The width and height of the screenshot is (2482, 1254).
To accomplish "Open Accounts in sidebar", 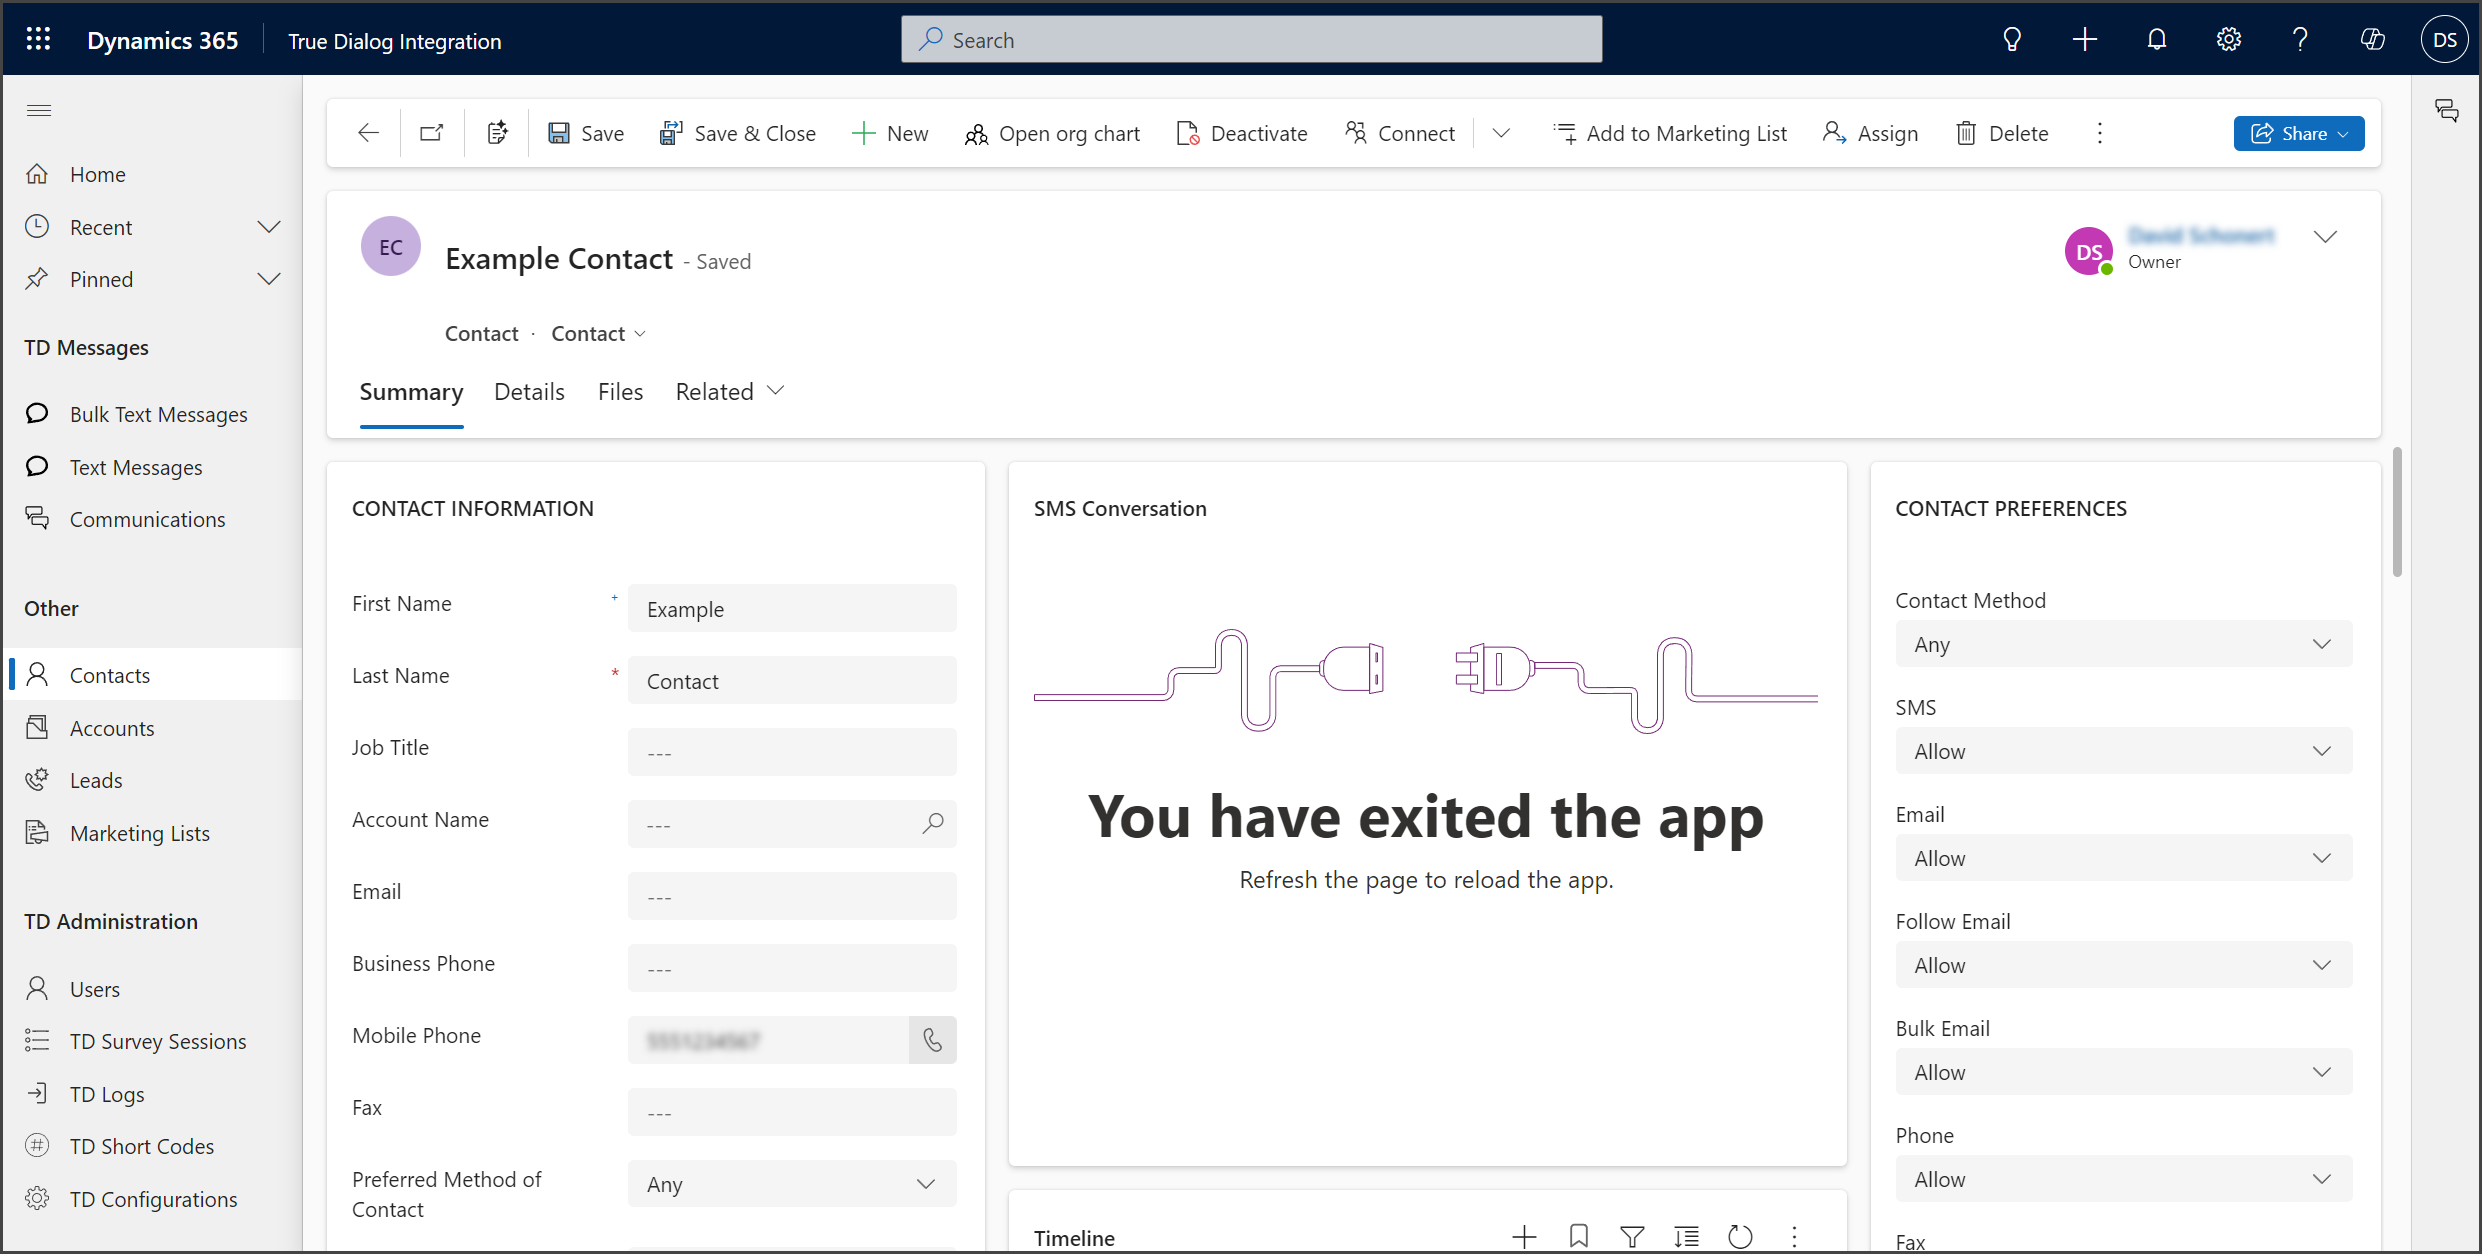I will (x=154, y=728).
